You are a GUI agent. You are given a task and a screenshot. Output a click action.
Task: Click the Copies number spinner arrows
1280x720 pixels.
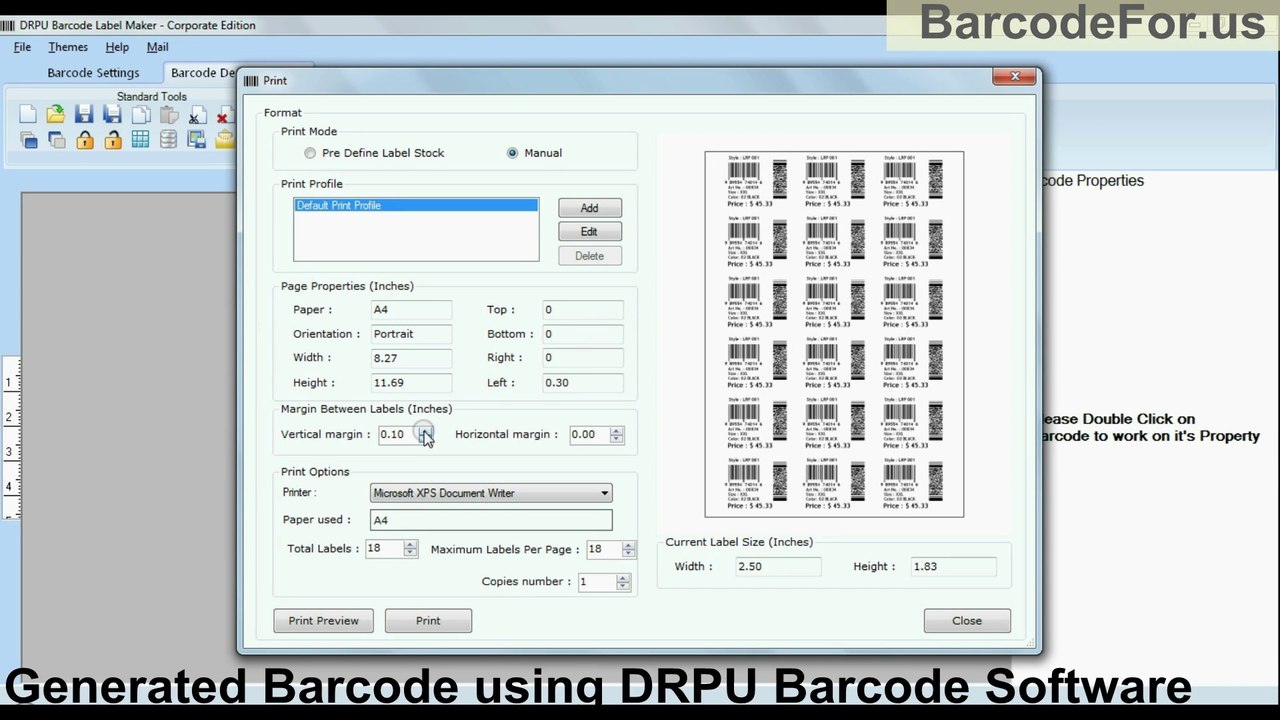(x=623, y=582)
